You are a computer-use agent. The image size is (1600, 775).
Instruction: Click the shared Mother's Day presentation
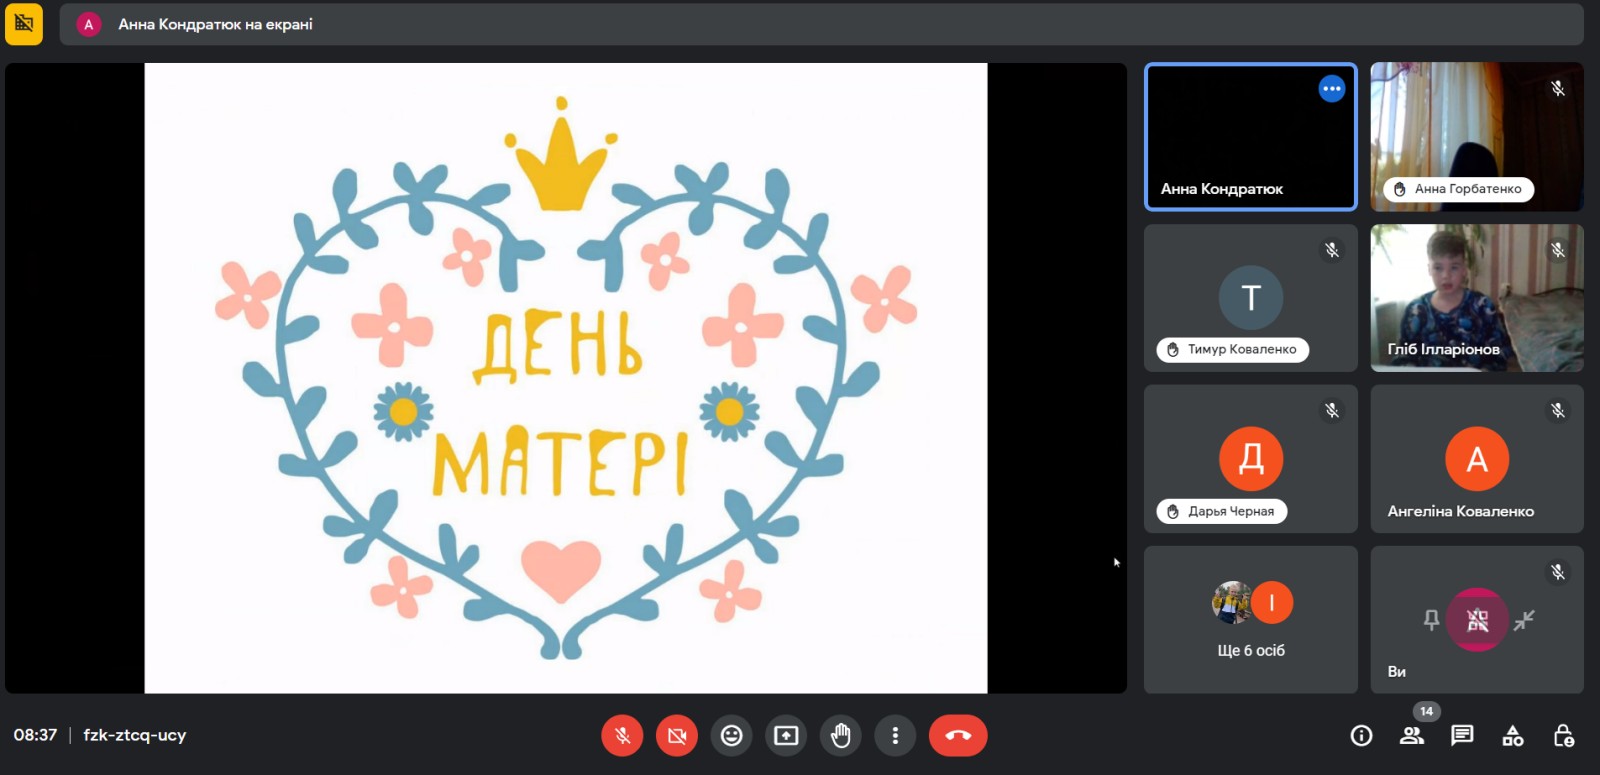566,378
